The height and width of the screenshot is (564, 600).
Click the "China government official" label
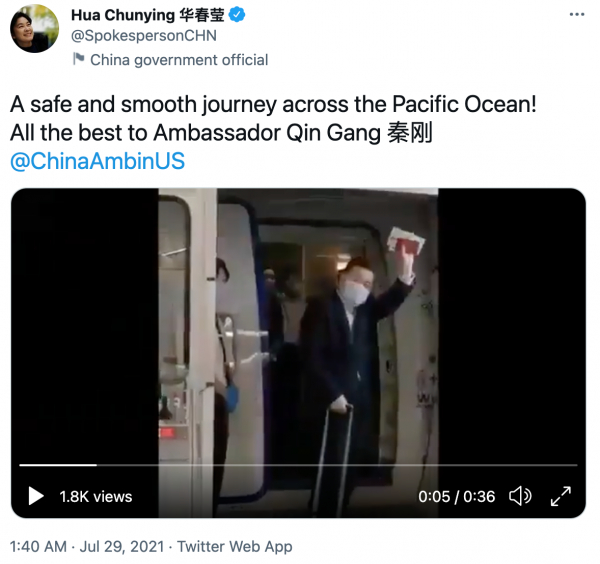(179, 60)
